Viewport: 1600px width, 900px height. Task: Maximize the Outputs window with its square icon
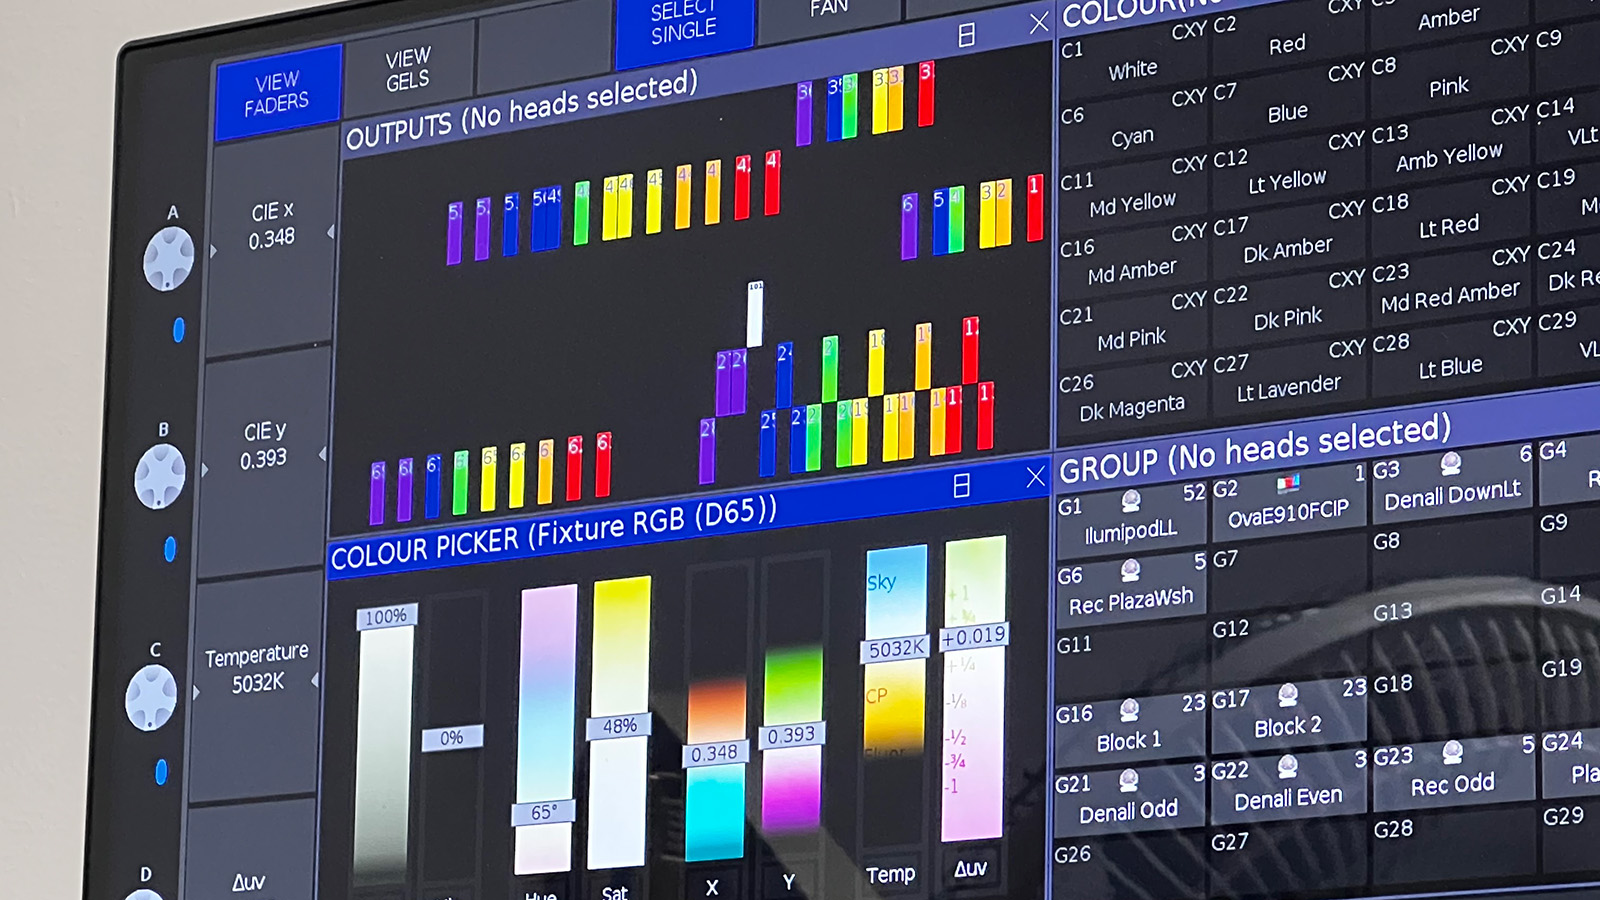click(x=966, y=35)
